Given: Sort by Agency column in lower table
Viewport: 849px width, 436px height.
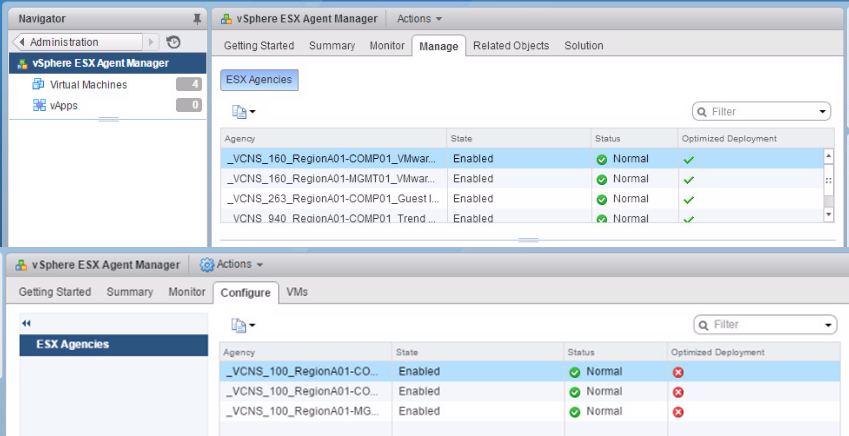Looking at the screenshot, I should pos(306,352).
